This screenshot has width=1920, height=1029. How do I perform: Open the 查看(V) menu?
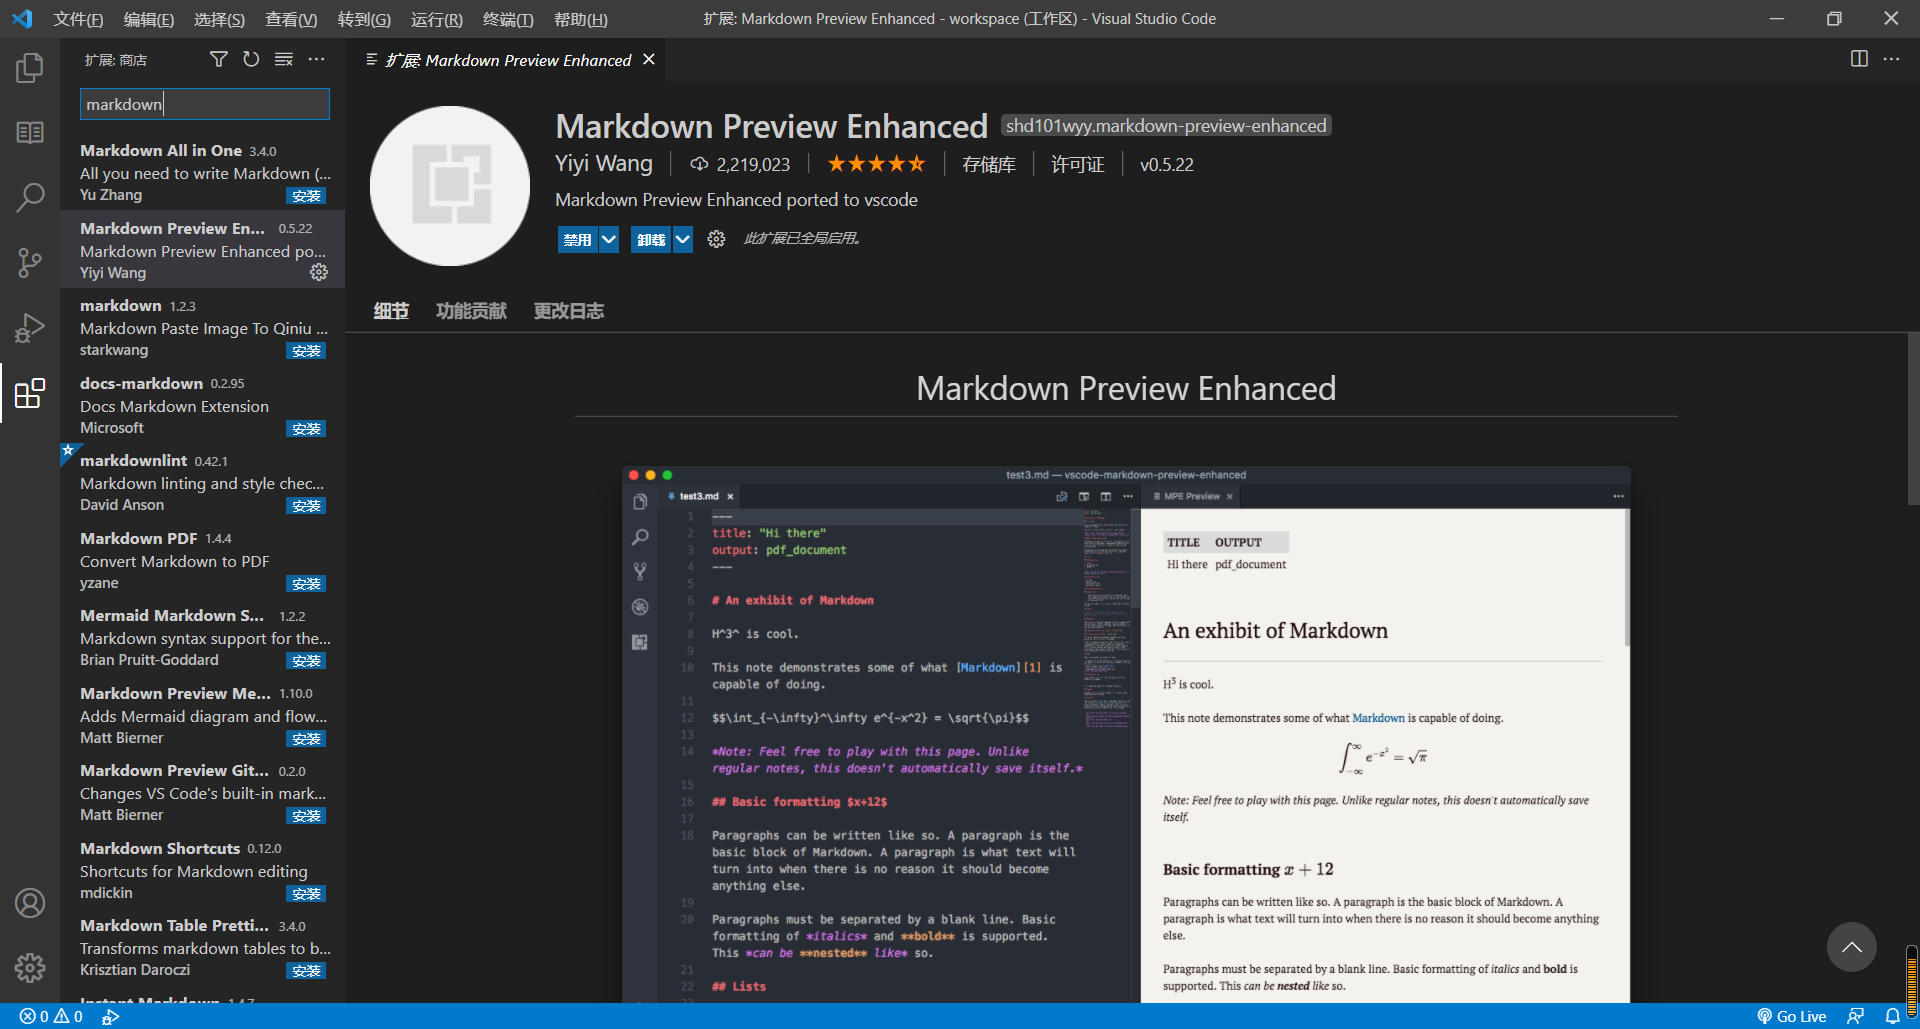tap(291, 19)
